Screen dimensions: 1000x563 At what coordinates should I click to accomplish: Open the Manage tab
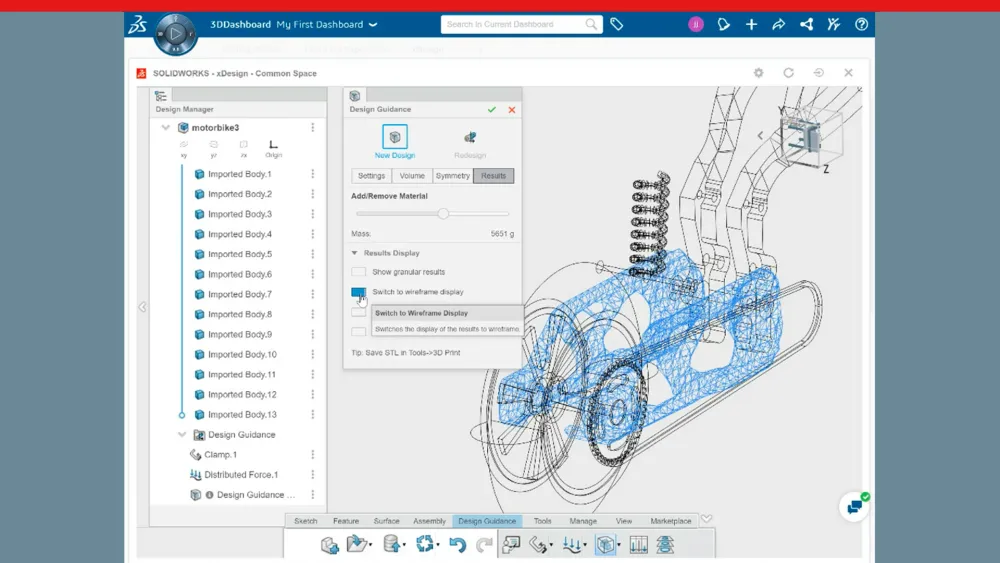click(x=583, y=521)
